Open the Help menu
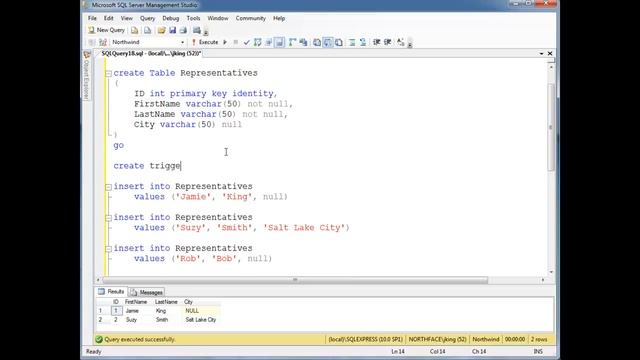 click(279, 18)
